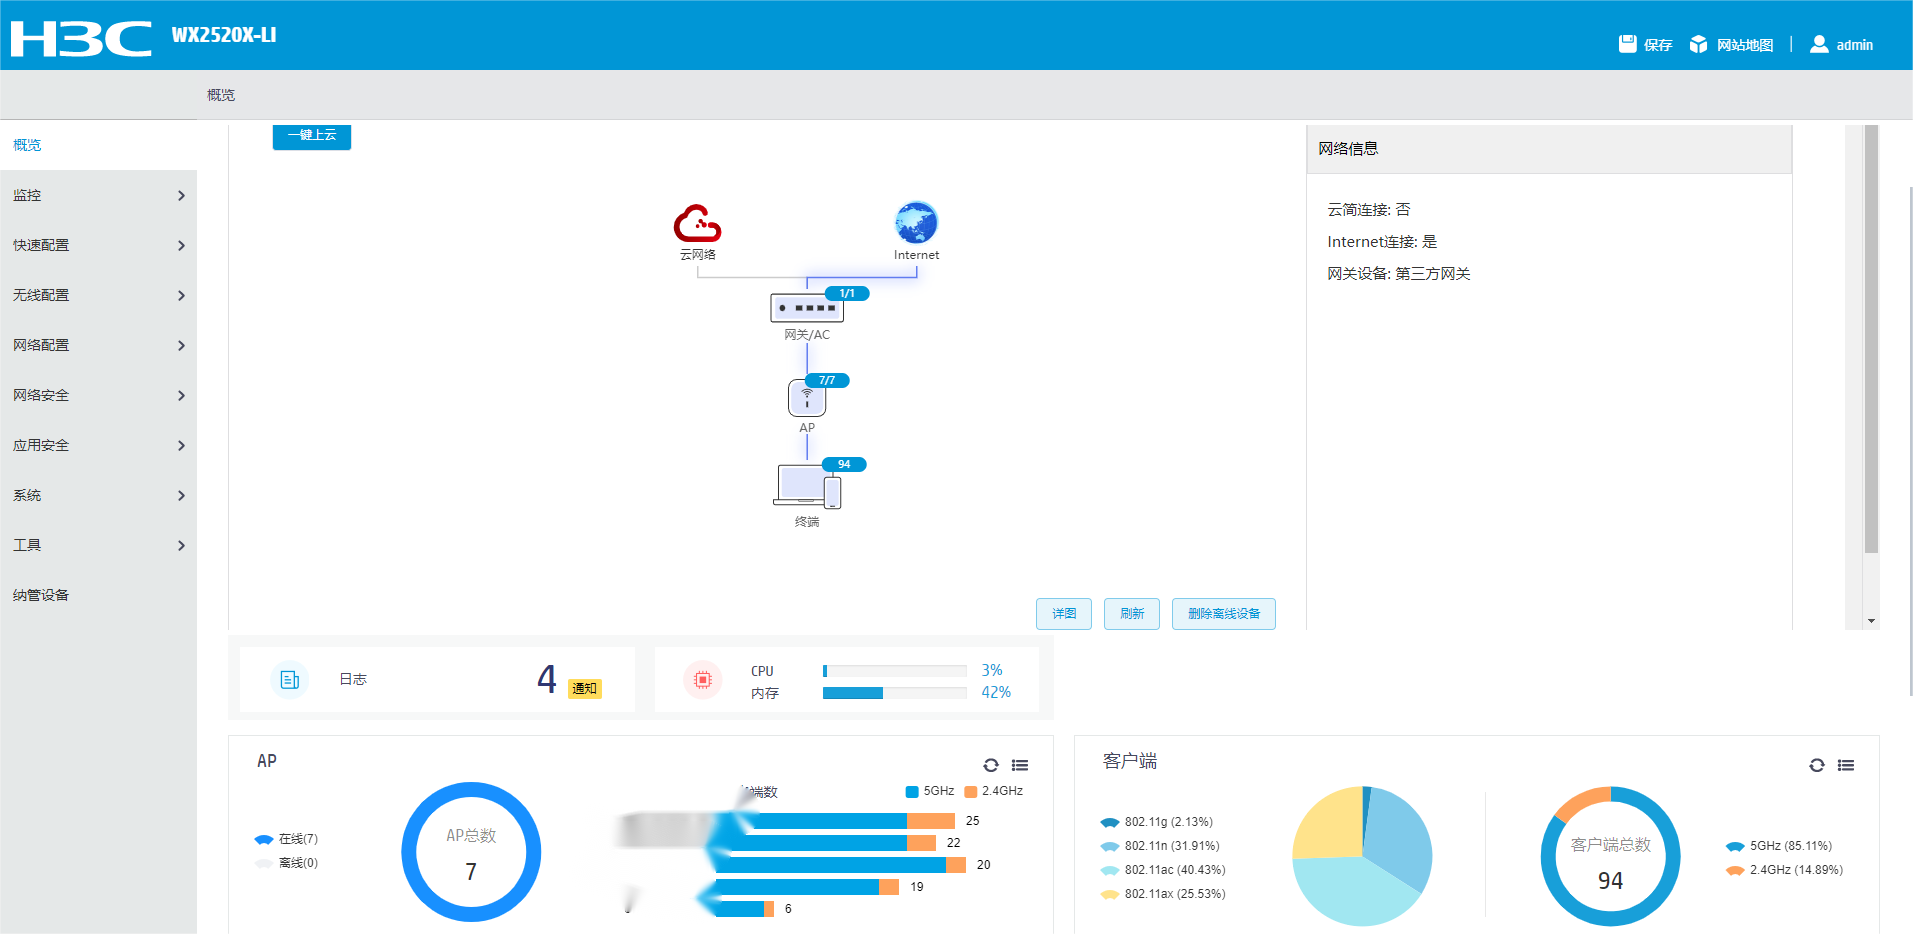Click the 概览 breadcrumb tab
Screen dimensions: 1913x934
point(221,95)
